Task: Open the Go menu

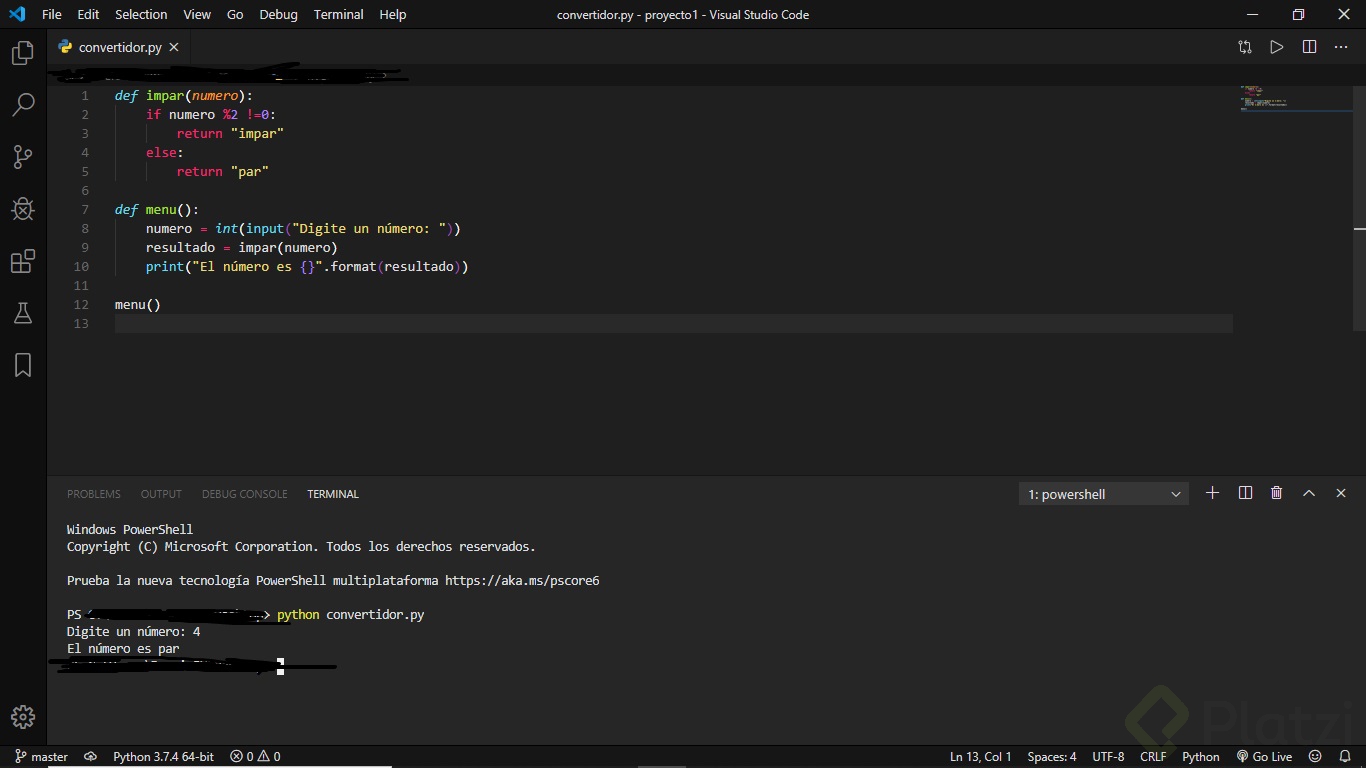Action: point(235,15)
